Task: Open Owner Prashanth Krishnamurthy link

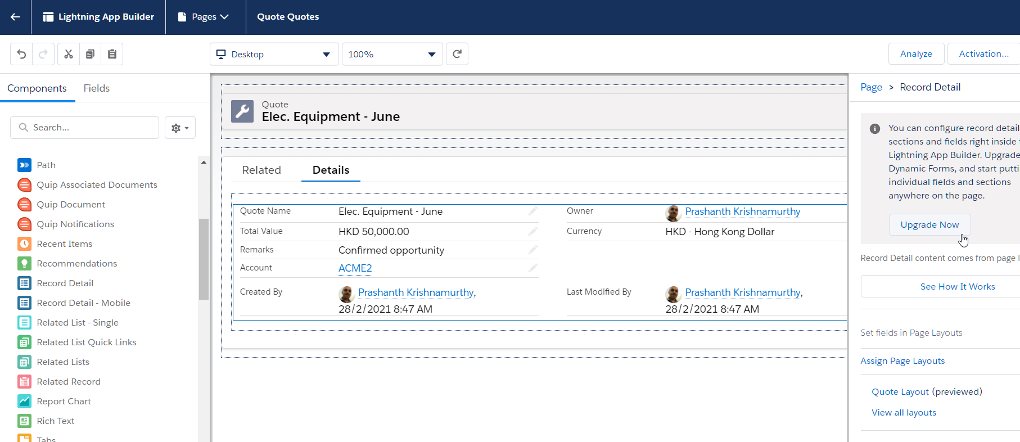Action: (x=742, y=212)
